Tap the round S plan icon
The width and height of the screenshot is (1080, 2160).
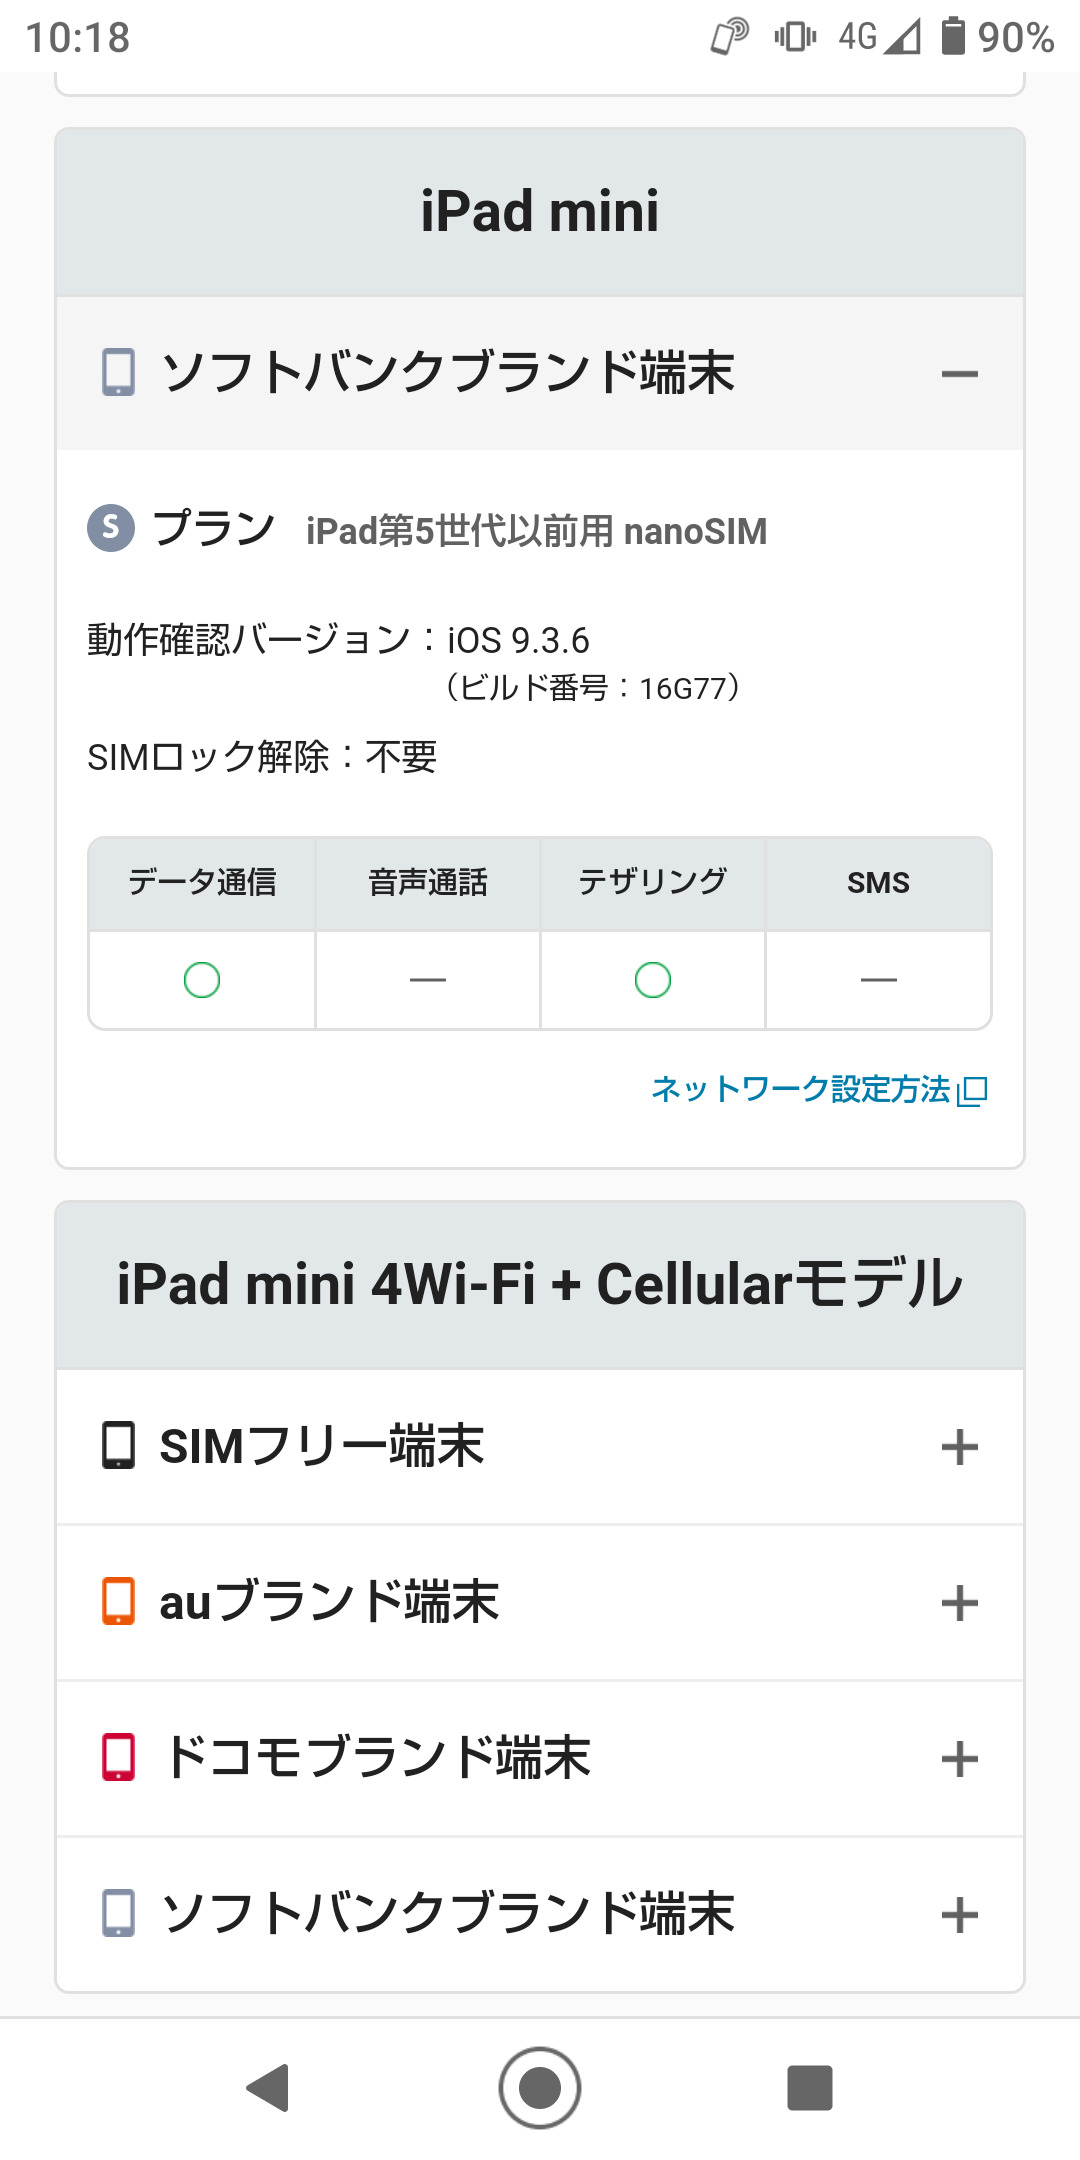(x=111, y=527)
